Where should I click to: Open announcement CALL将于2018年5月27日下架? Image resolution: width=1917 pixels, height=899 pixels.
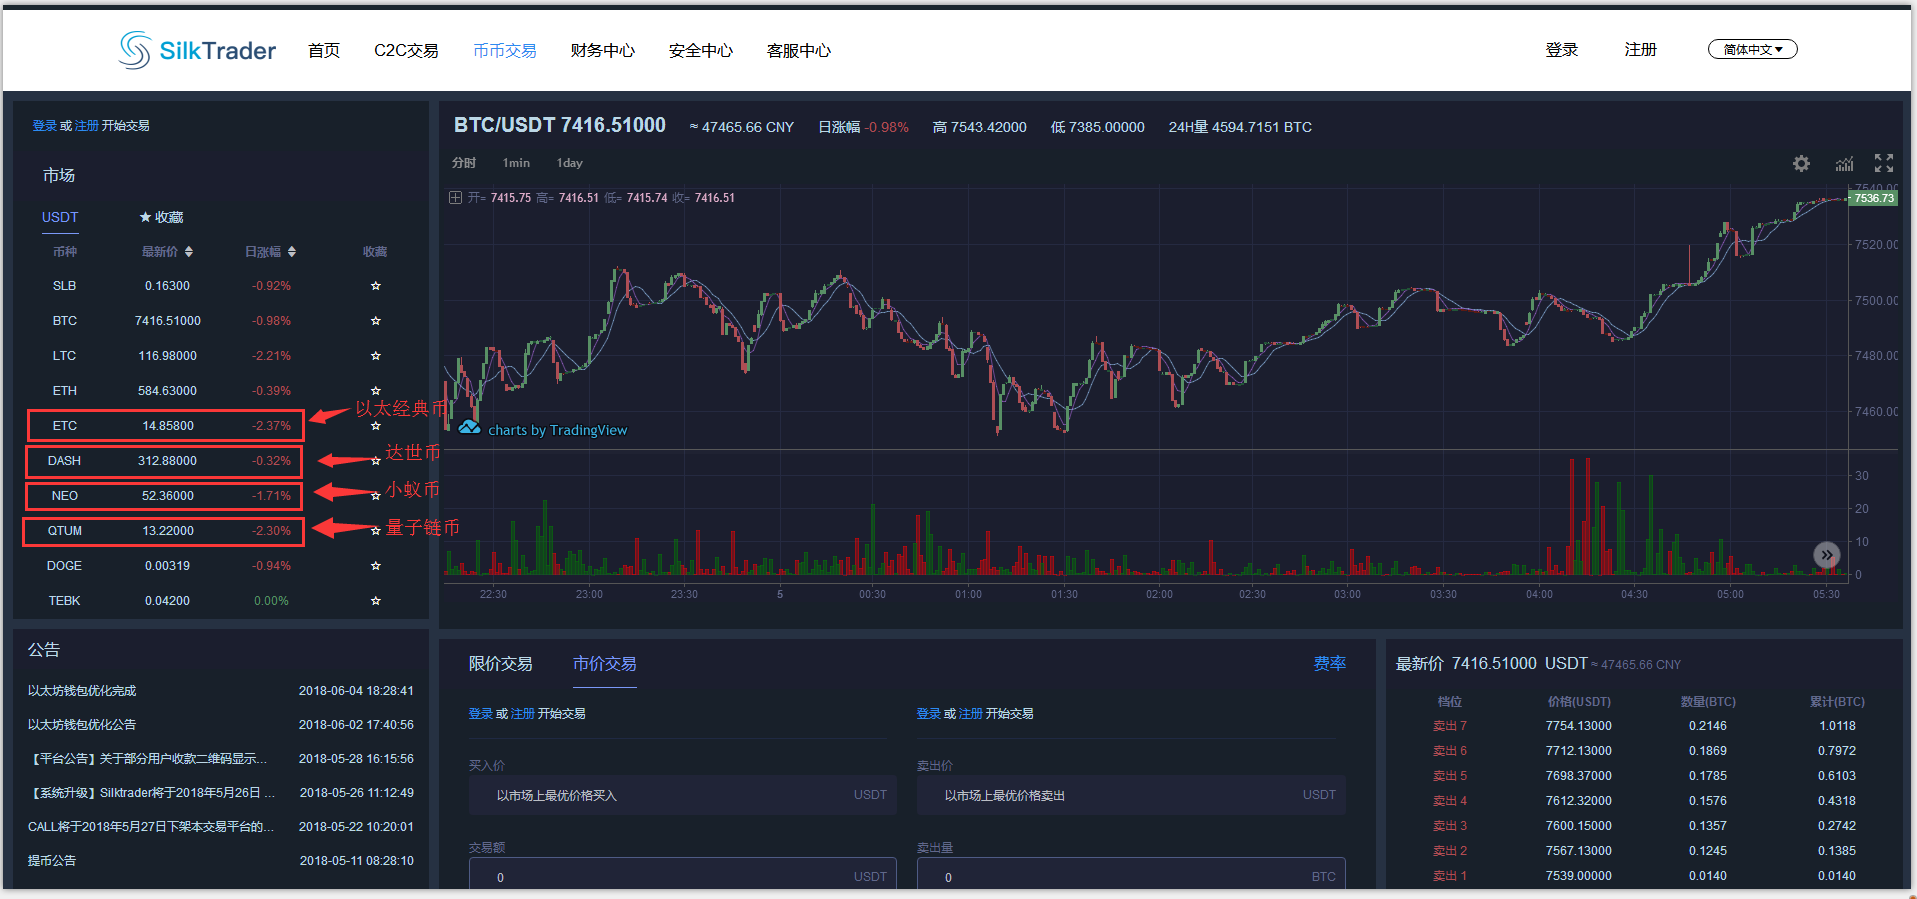click(x=151, y=827)
